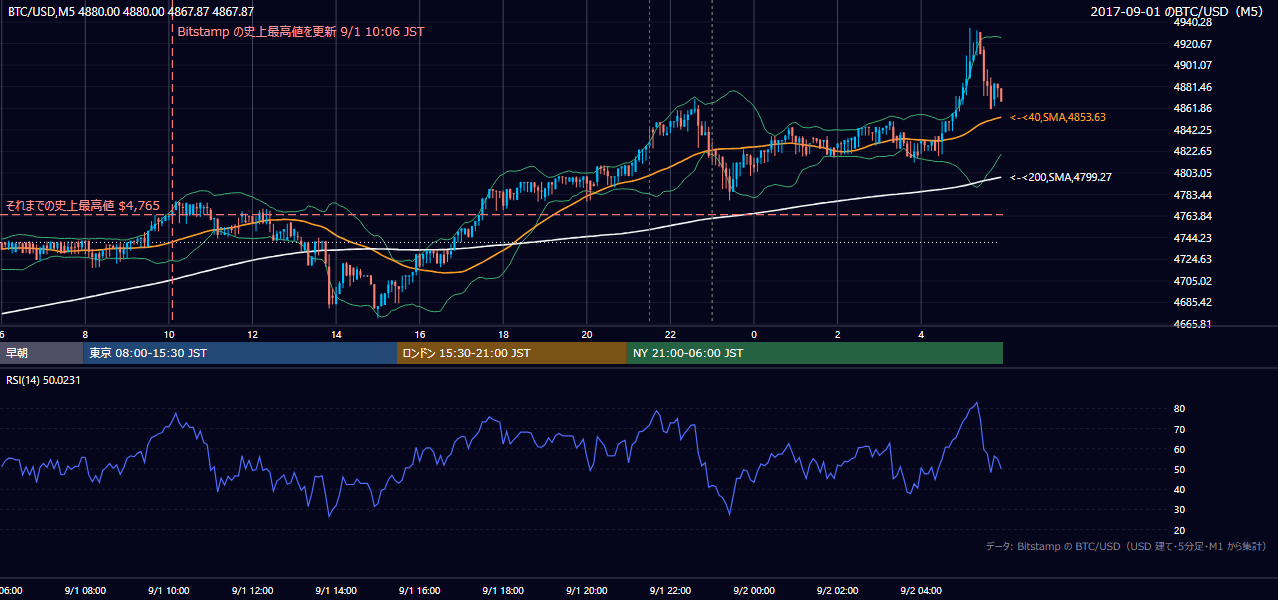Image resolution: width=1278 pixels, height=600 pixels.
Task: Select the 9/1 10:00 date label
Action: 168,591
